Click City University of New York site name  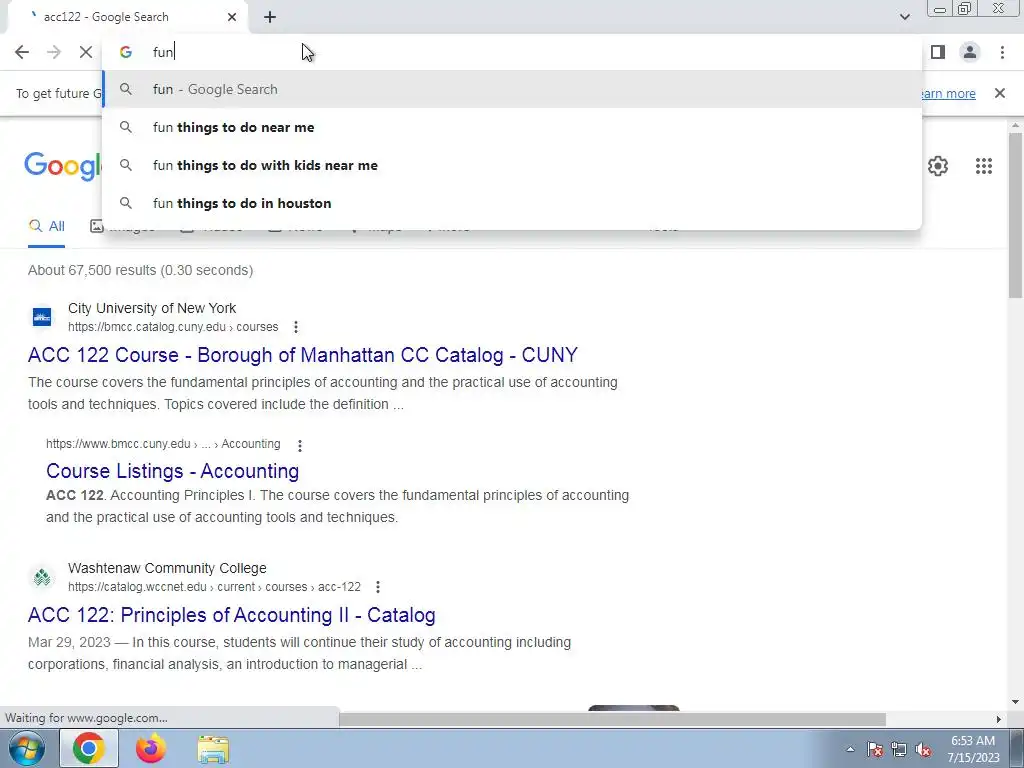[x=152, y=308]
